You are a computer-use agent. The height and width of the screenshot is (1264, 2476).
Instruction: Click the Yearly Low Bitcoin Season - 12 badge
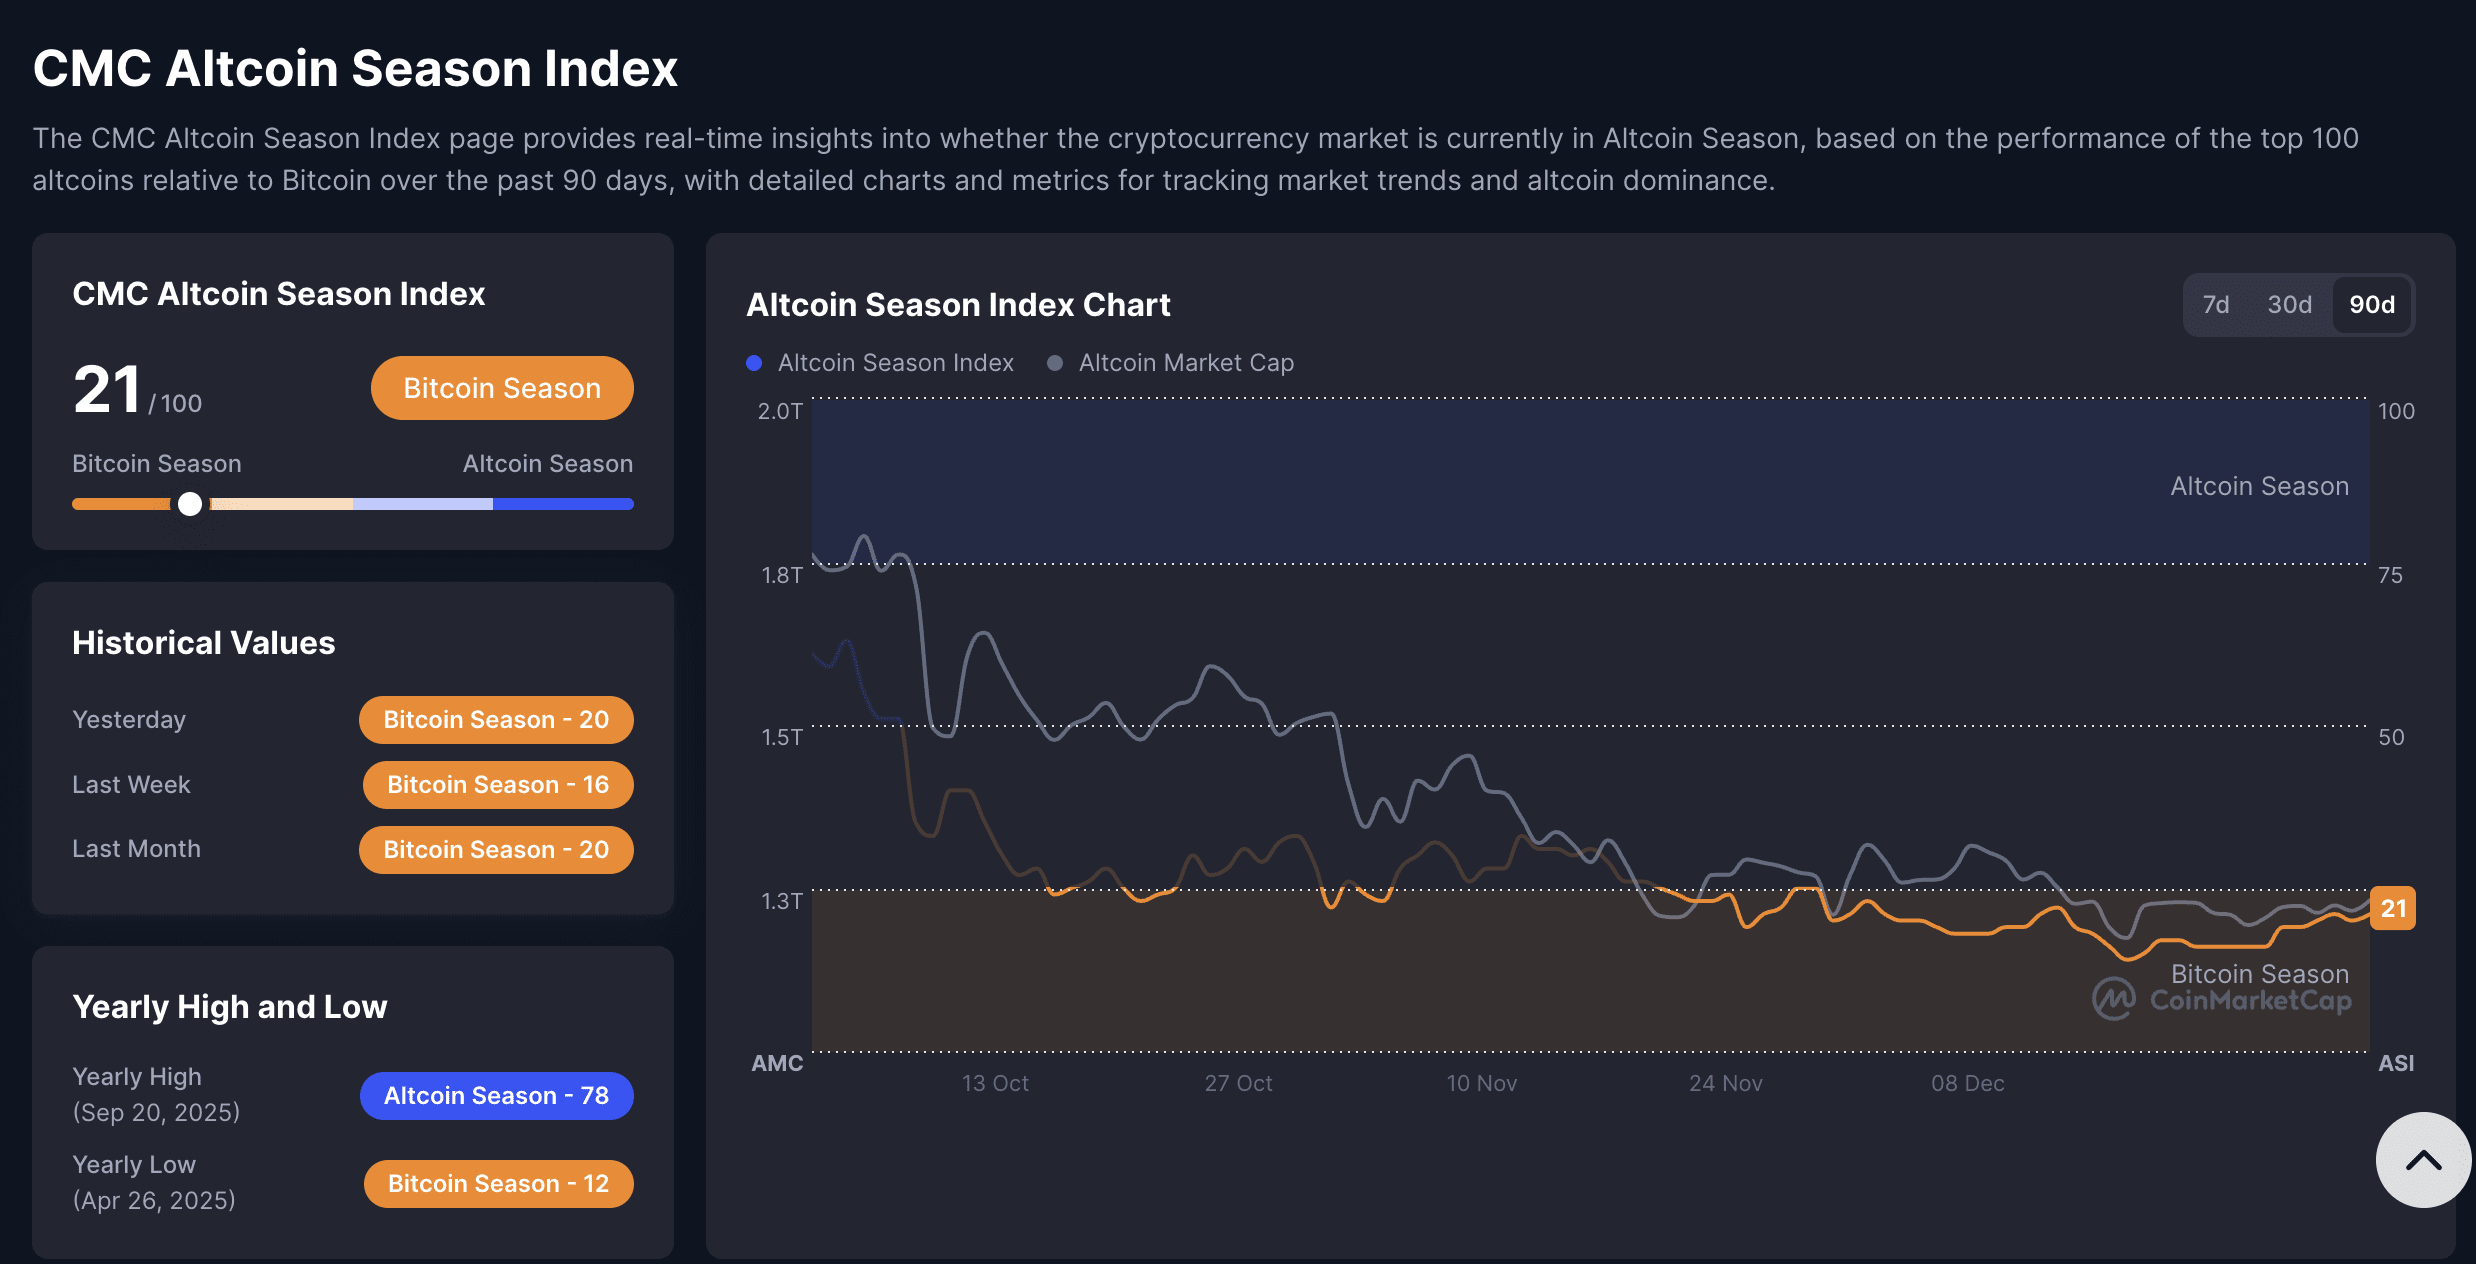pos(498,1184)
